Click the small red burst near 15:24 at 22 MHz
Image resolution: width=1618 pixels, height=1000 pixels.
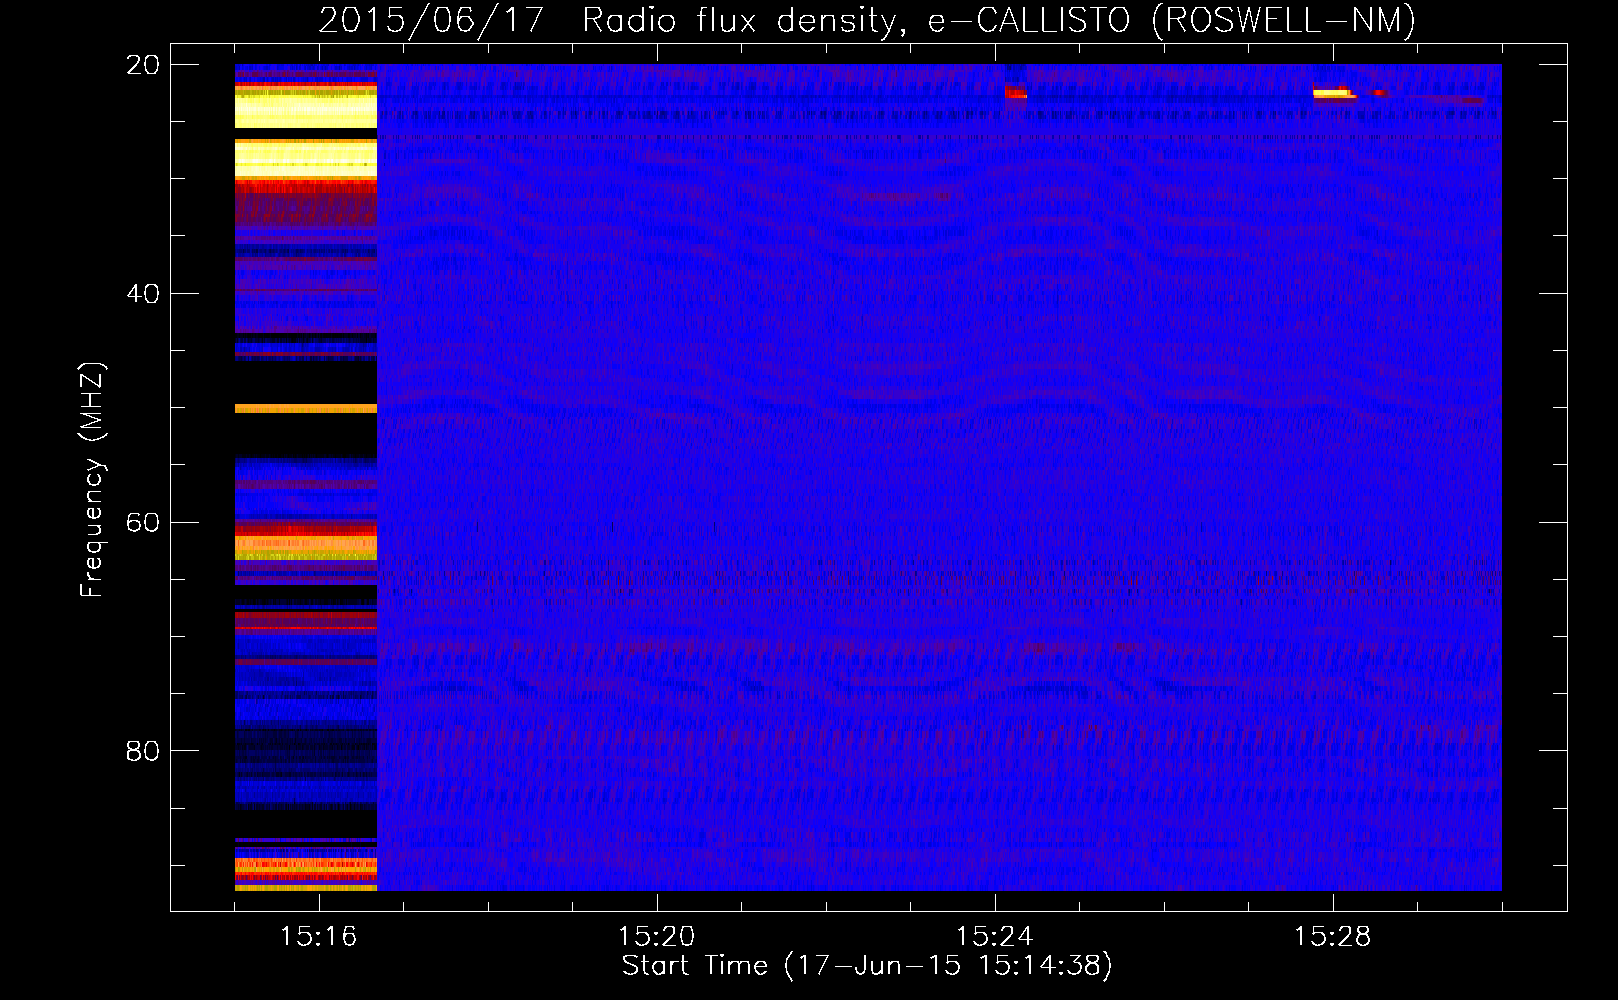point(1016,93)
